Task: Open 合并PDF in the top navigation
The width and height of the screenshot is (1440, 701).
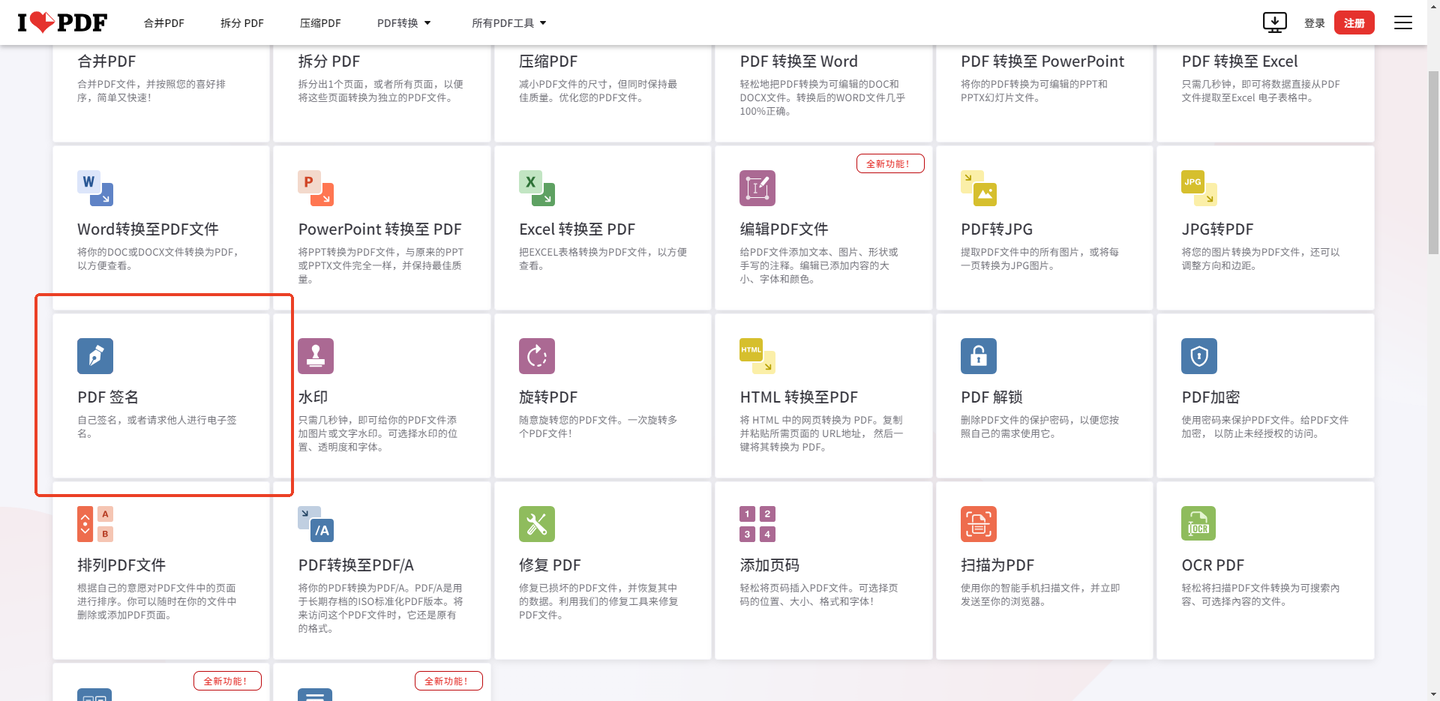Action: (164, 22)
